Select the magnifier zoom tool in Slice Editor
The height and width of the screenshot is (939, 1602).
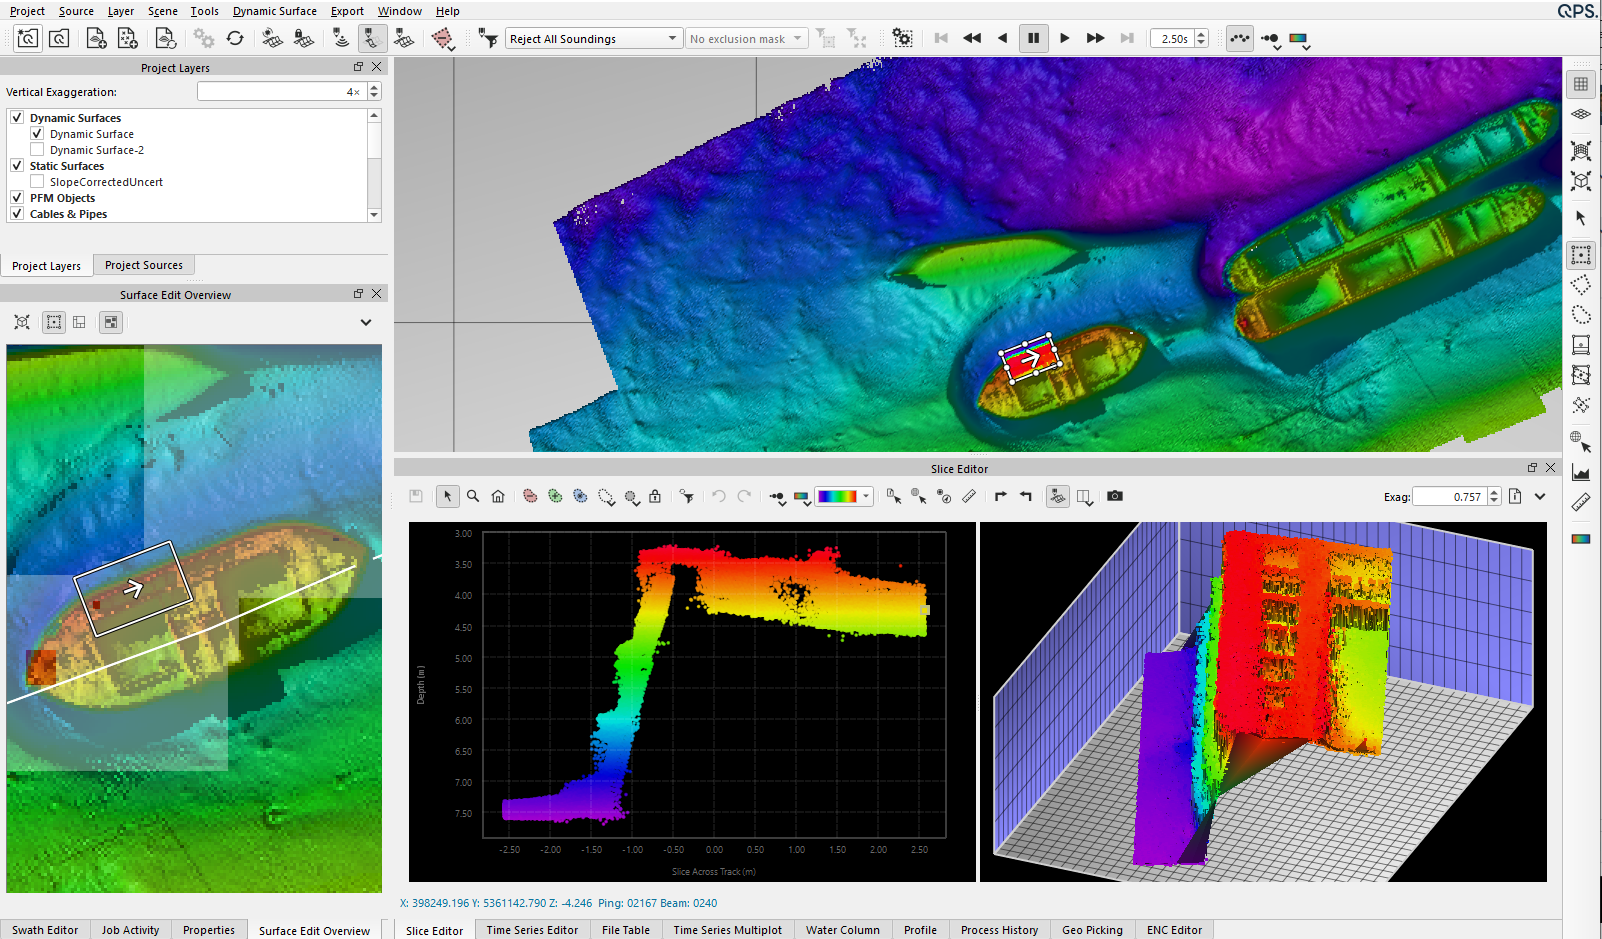[x=473, y=496]
